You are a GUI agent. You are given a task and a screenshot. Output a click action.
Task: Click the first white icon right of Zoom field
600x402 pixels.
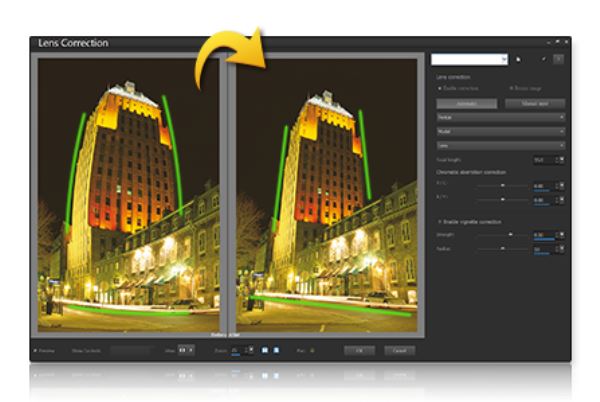click(x=264, y=351)
